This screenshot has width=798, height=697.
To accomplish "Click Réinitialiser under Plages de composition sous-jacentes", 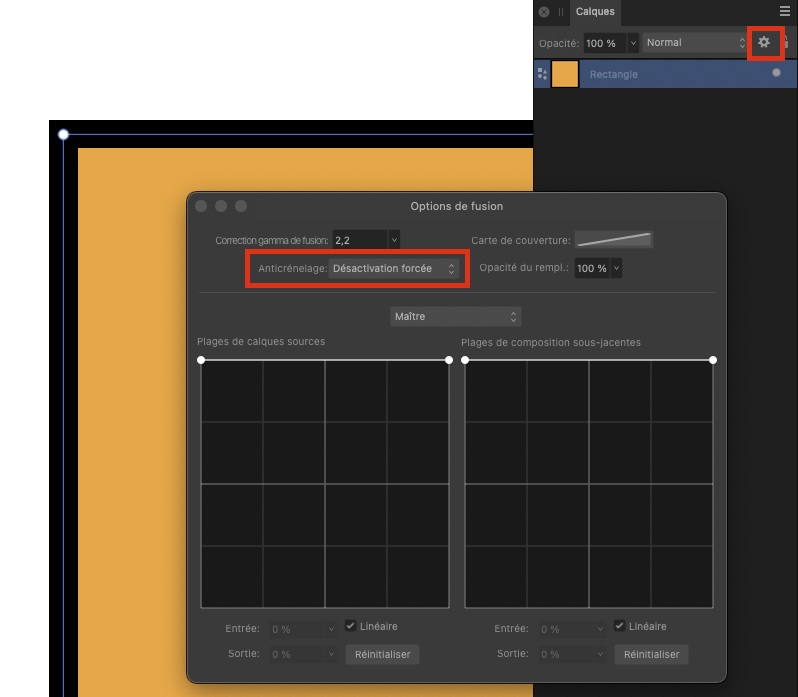I will (x=651, y=654).
